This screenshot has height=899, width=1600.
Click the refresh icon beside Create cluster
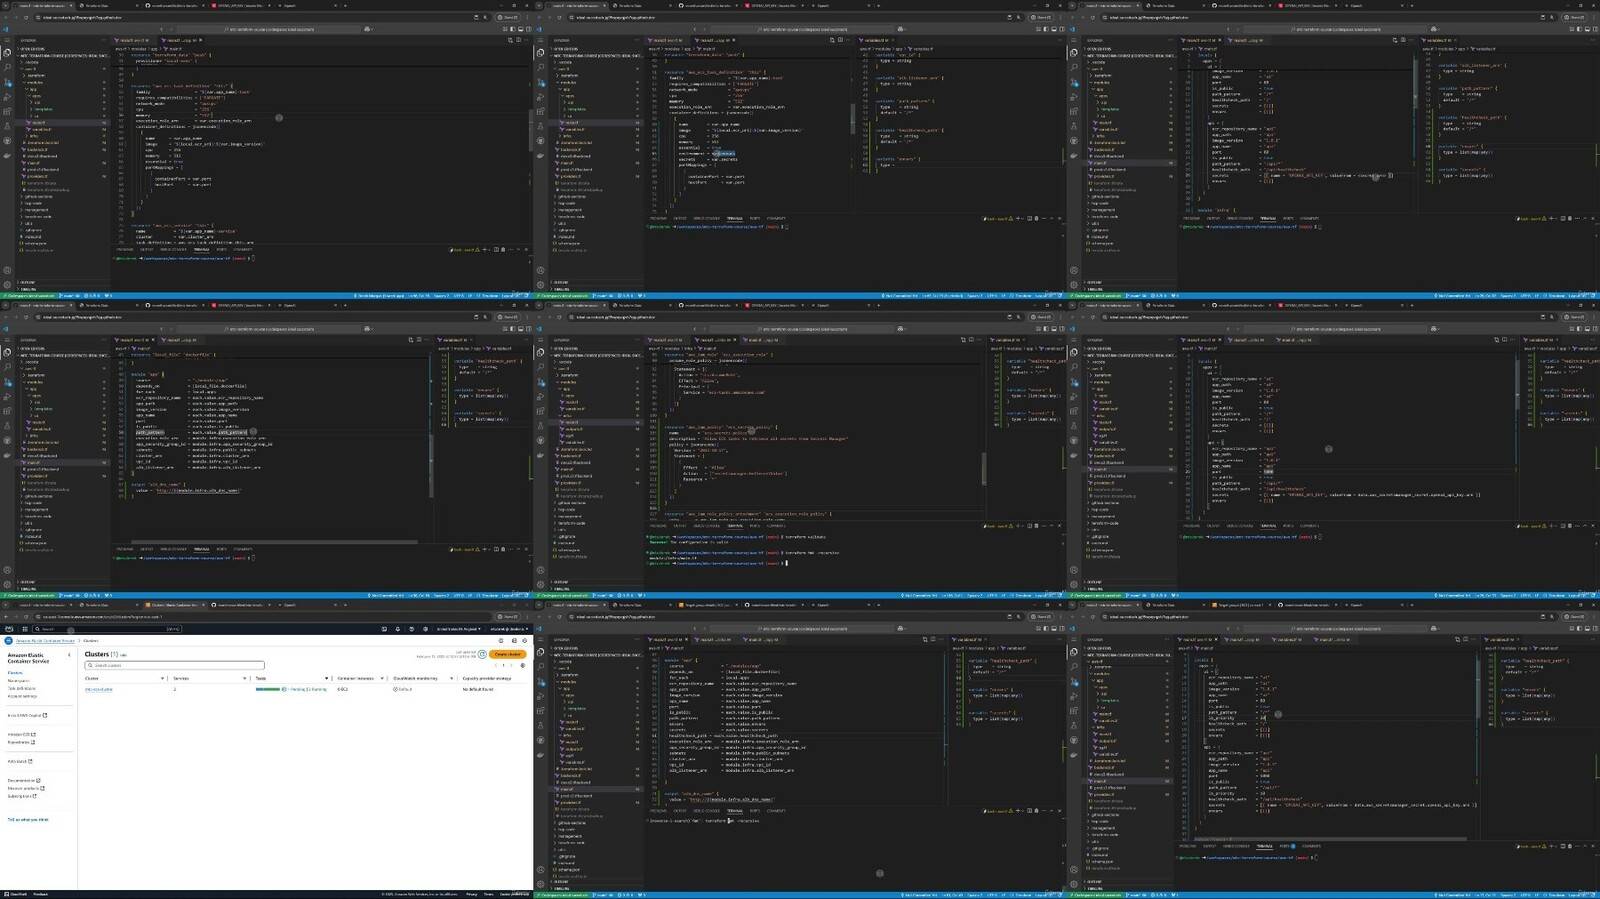[482, 654]
